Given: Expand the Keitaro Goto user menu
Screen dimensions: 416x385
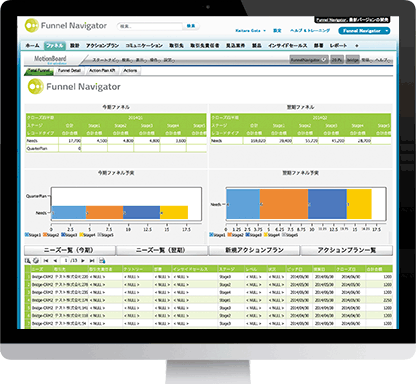Looking at the screenshot, I should pyautogui.click(x=250, y=31).
